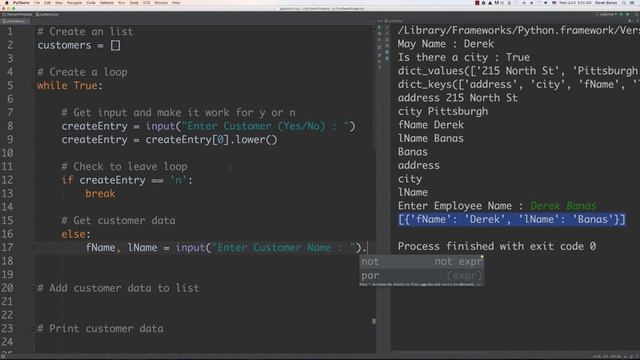The height and width of the screenshot is (360, 640).
Task: Click the 'break' keyword
Action: click(x=100, y=193)
